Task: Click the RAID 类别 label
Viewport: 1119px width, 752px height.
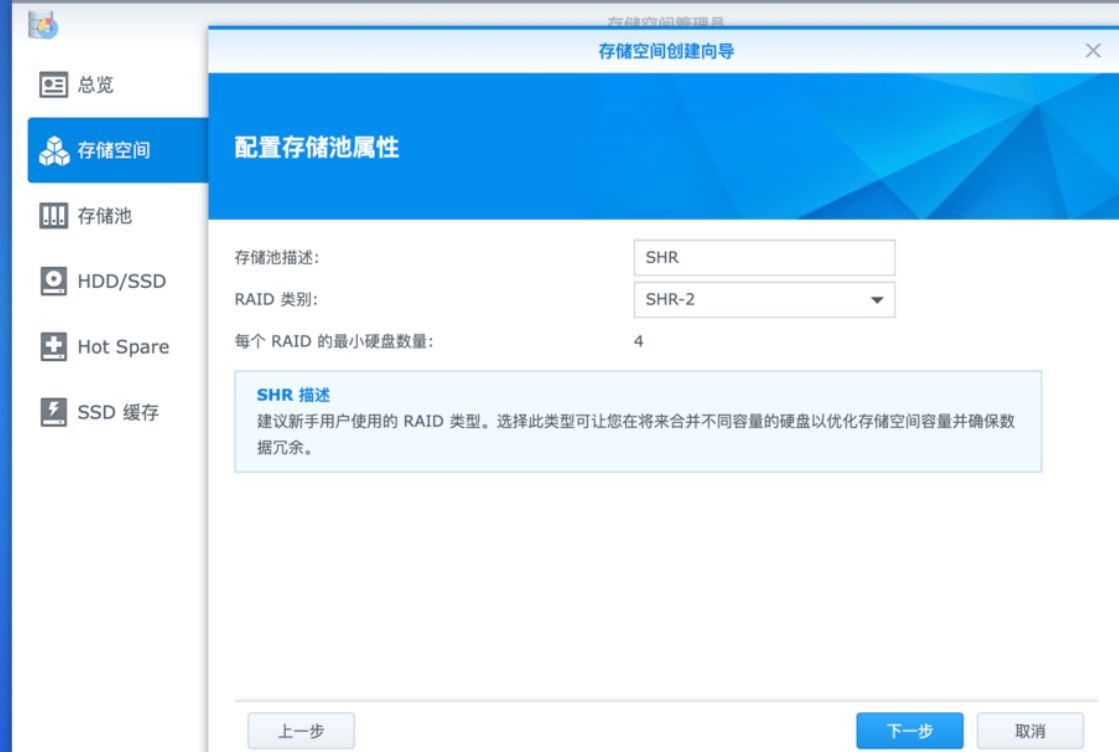Action: 275,300
